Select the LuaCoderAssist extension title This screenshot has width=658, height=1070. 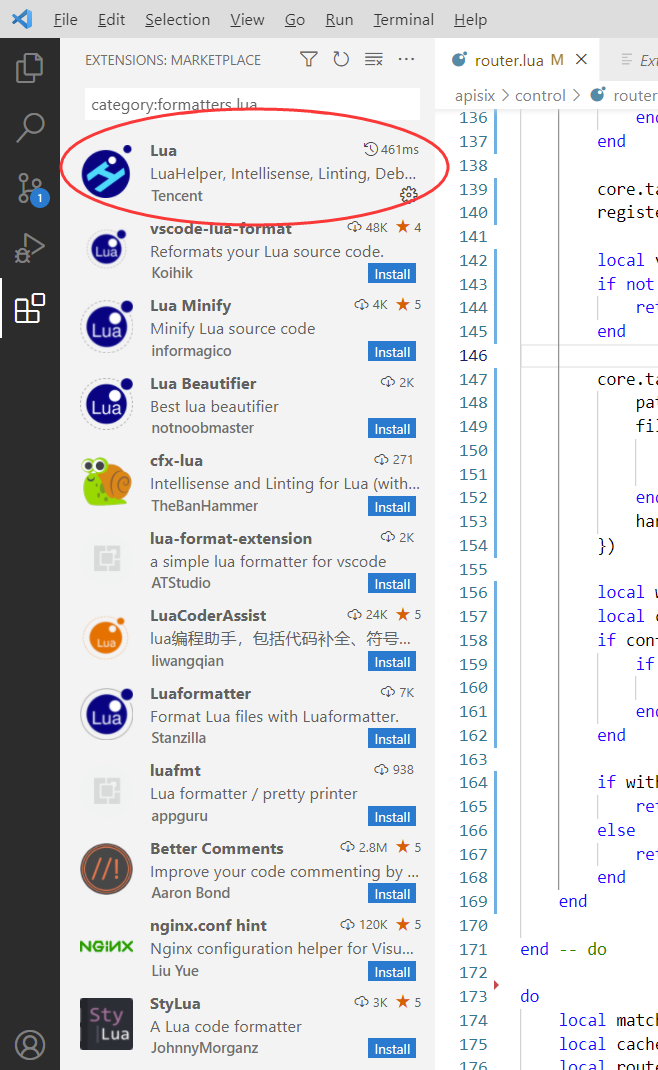pyautogui.click(x=208, y=616)
